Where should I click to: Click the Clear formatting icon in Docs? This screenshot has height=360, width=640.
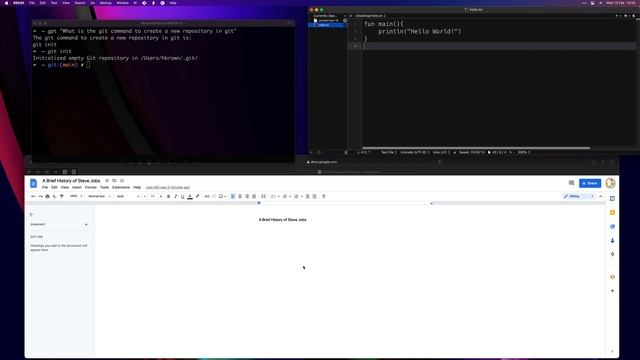click(x=324, y=196)
